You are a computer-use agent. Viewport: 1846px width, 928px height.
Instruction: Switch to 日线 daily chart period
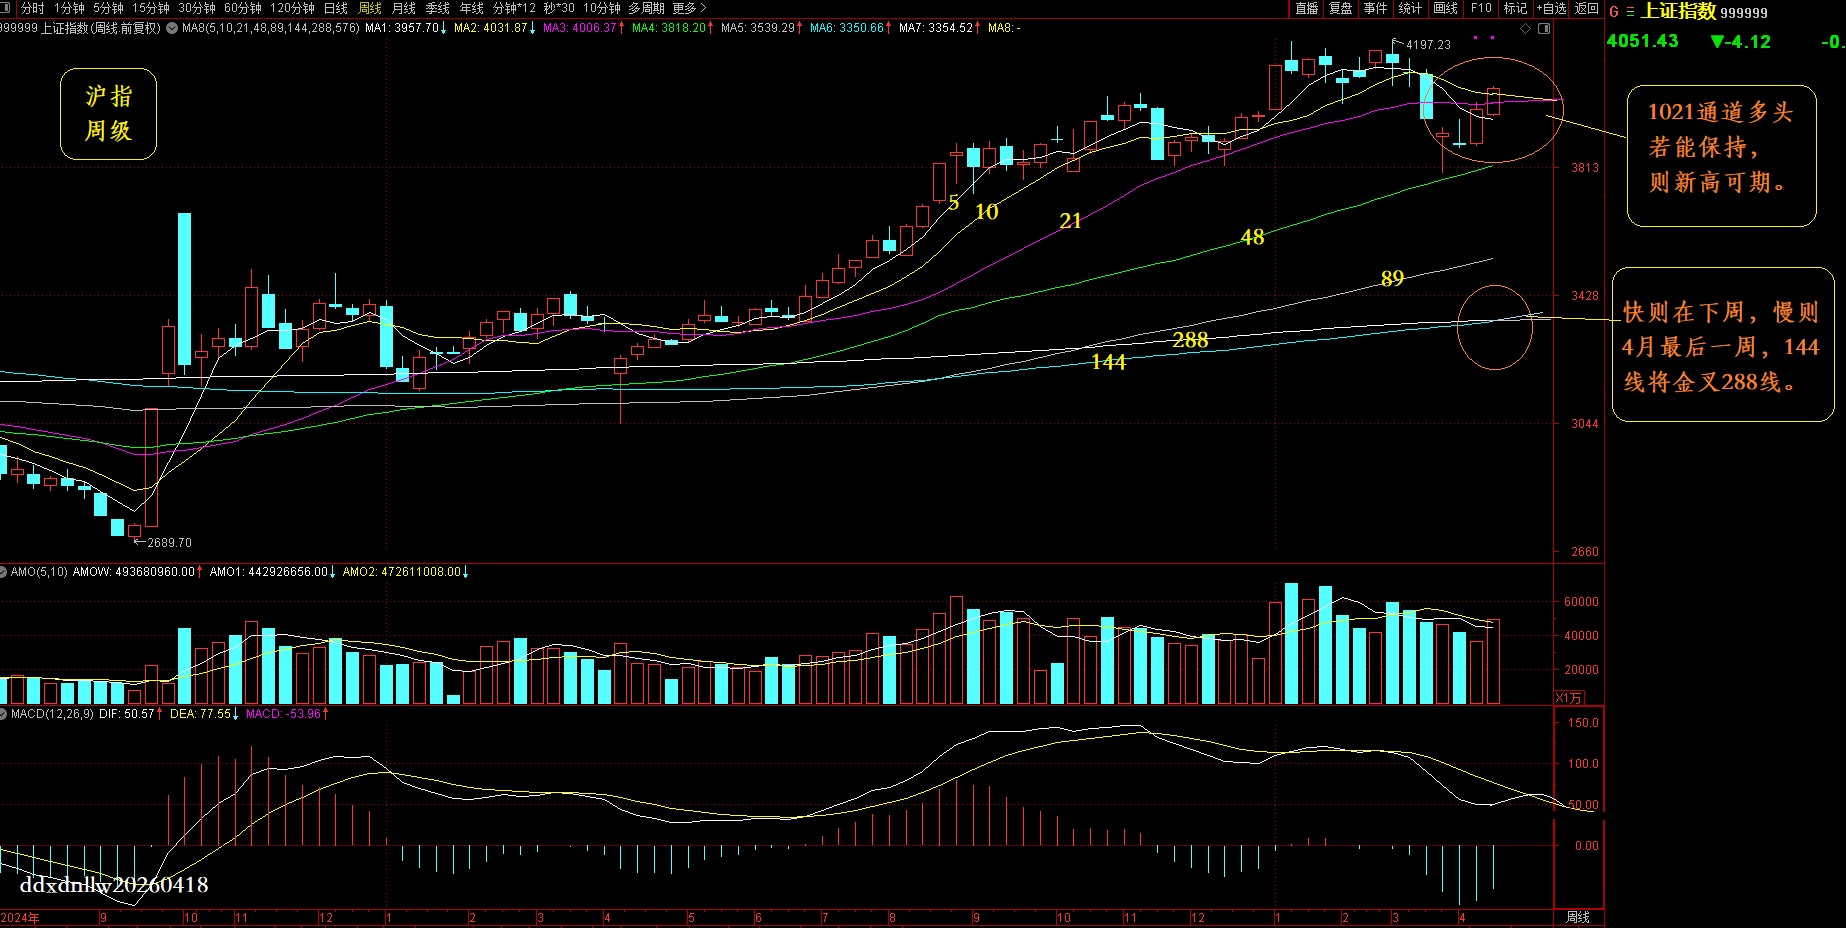336,8
